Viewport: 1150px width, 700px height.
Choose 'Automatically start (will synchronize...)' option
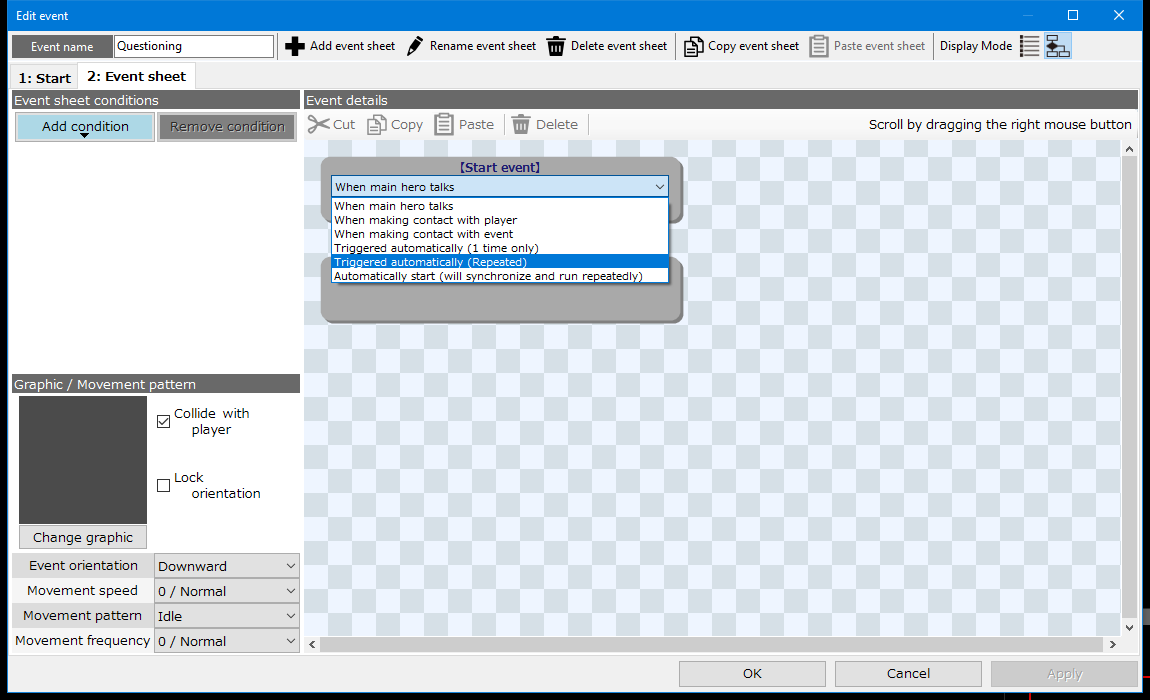click(499, 276)
